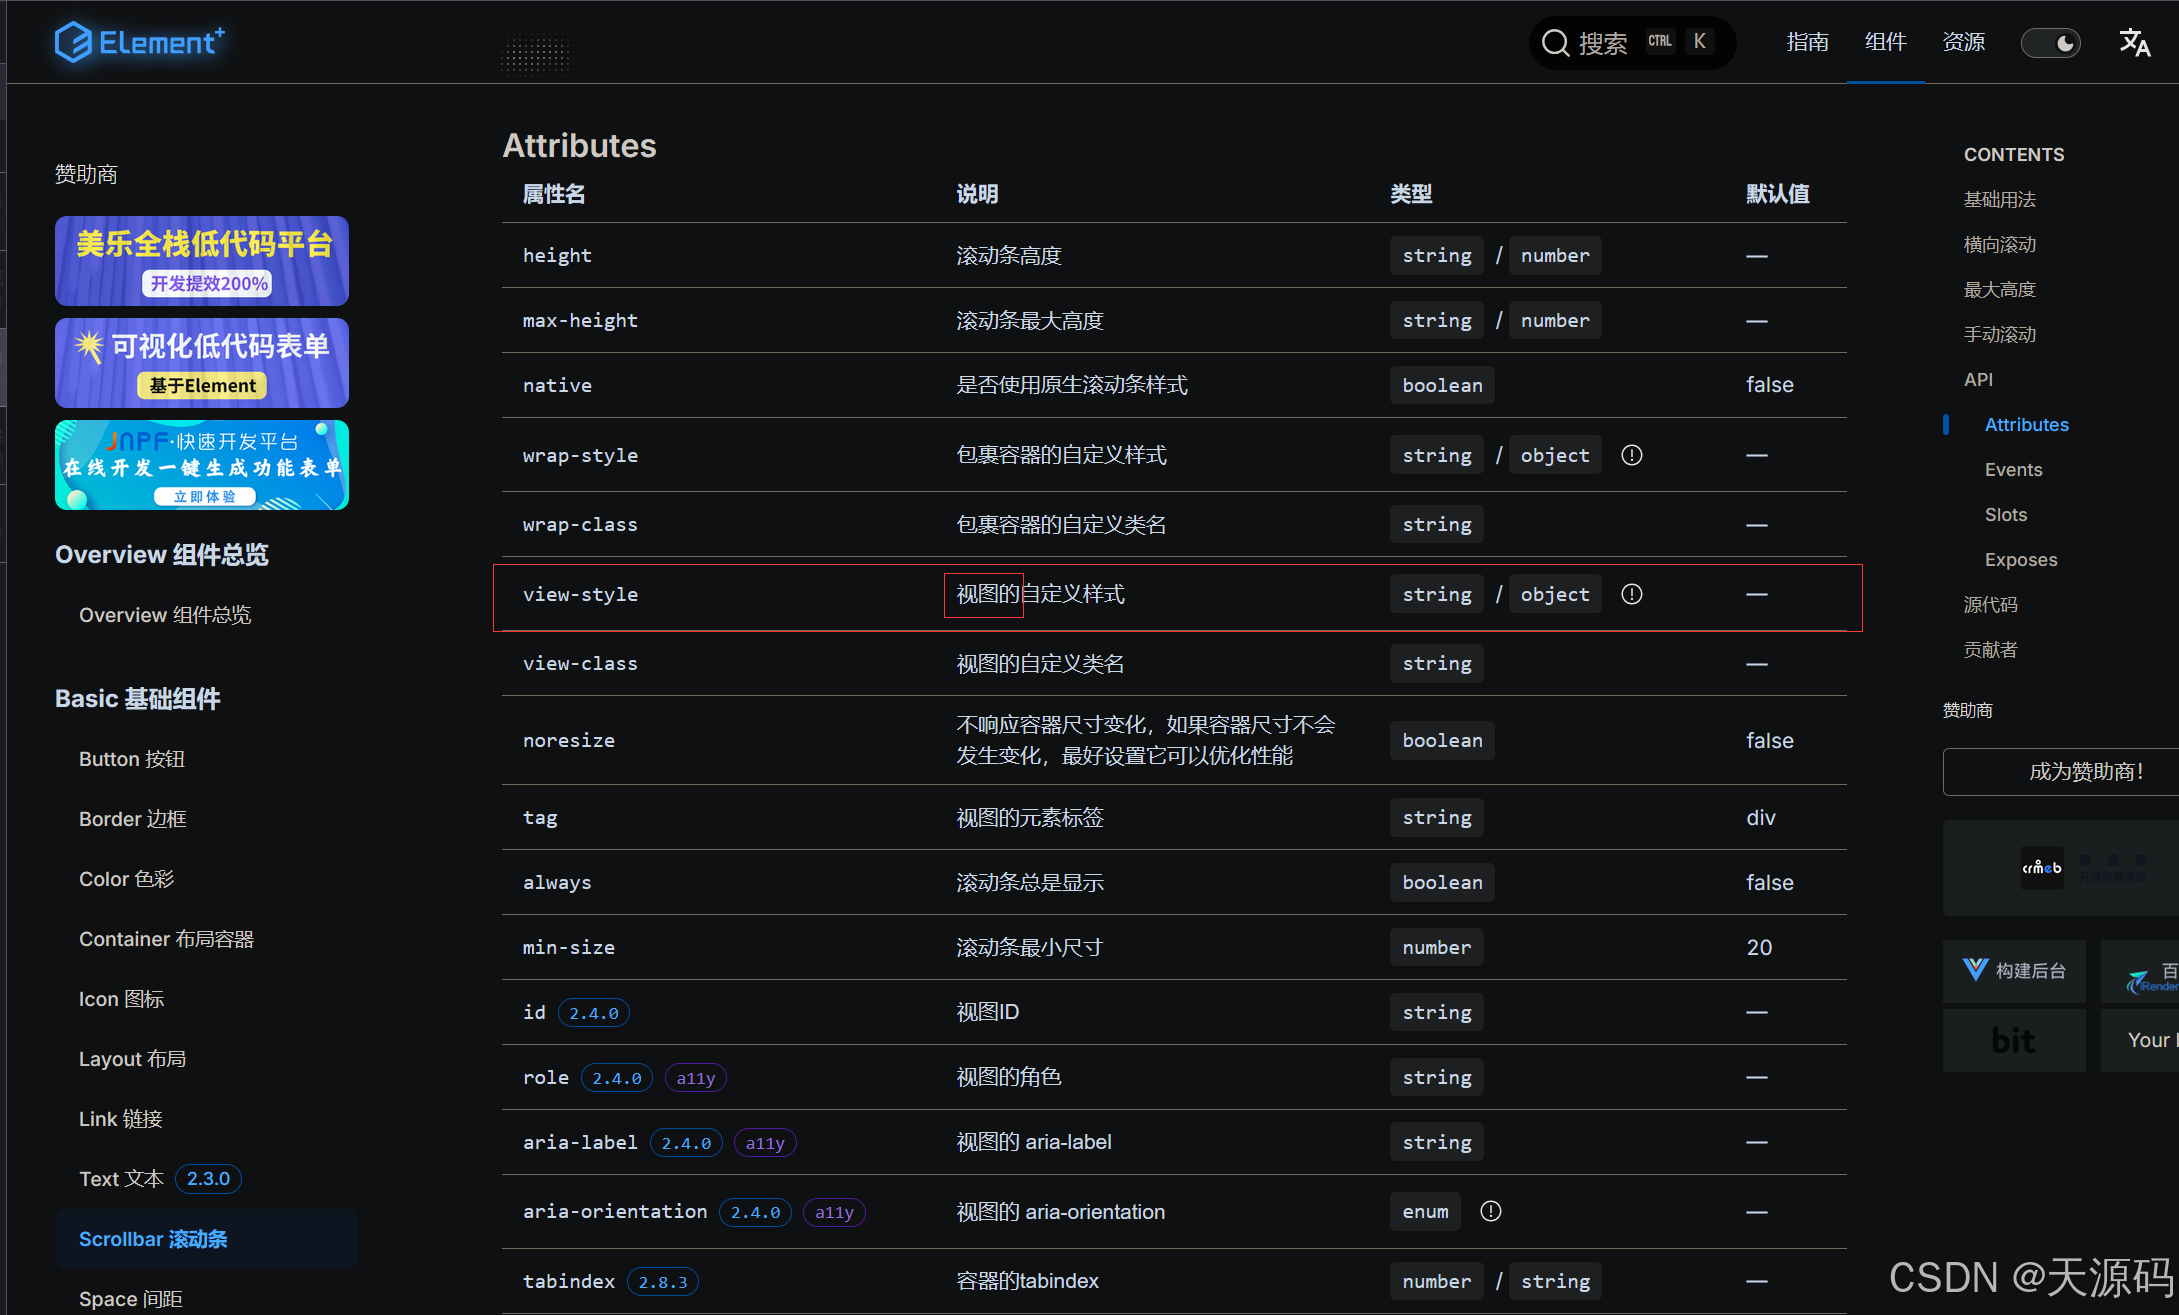Screen dimensions: 2179x1315
Task: Click the crmeb sponsor logo
Action: tap(2043, 867)
